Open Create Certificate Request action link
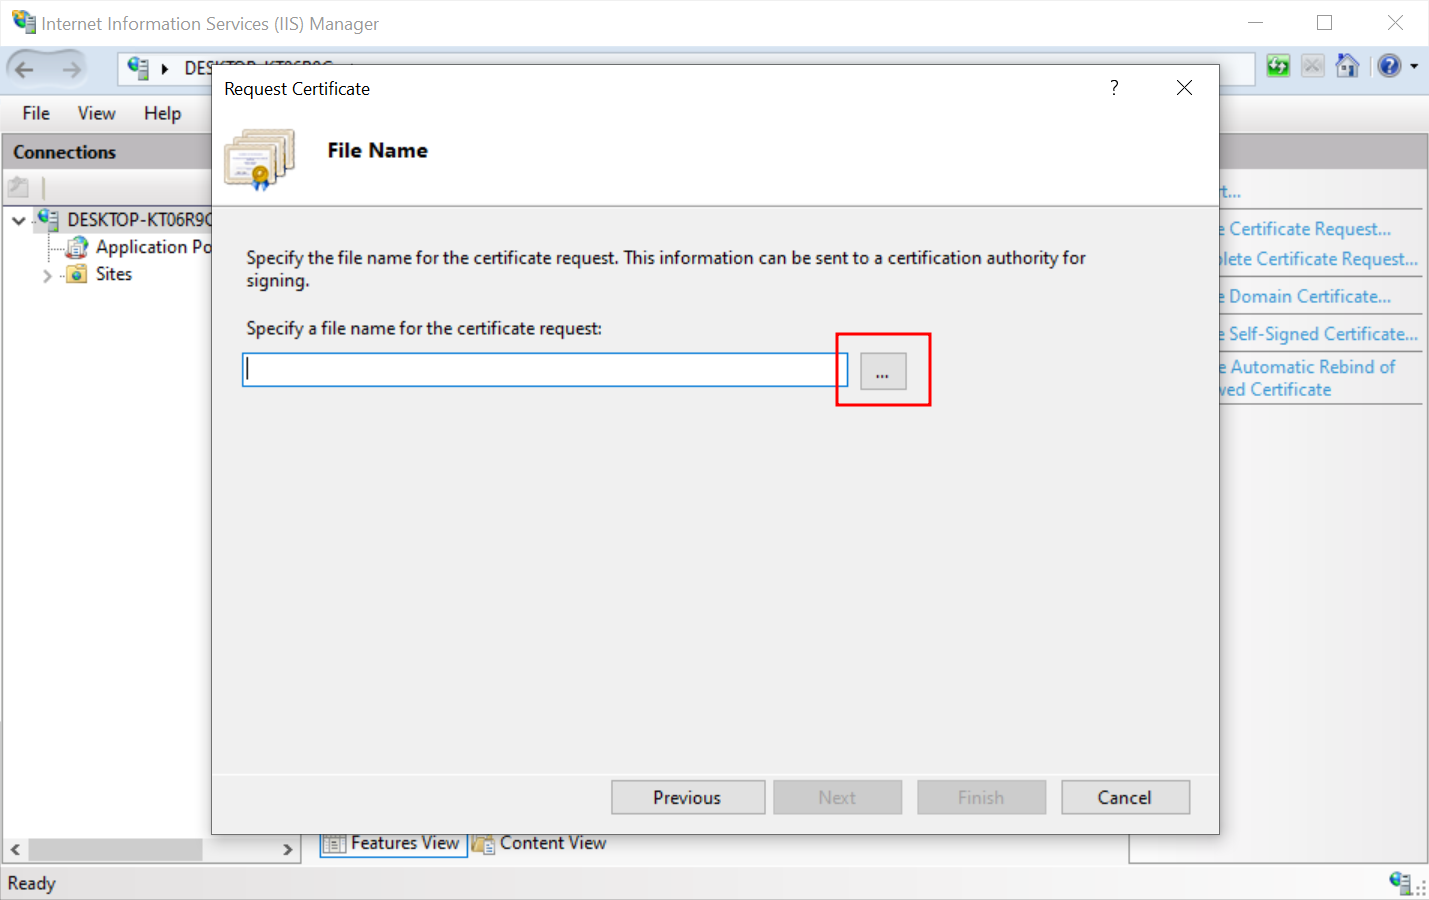The width and height of the screenshot is (1429, 900). (x=1305, y=229)
